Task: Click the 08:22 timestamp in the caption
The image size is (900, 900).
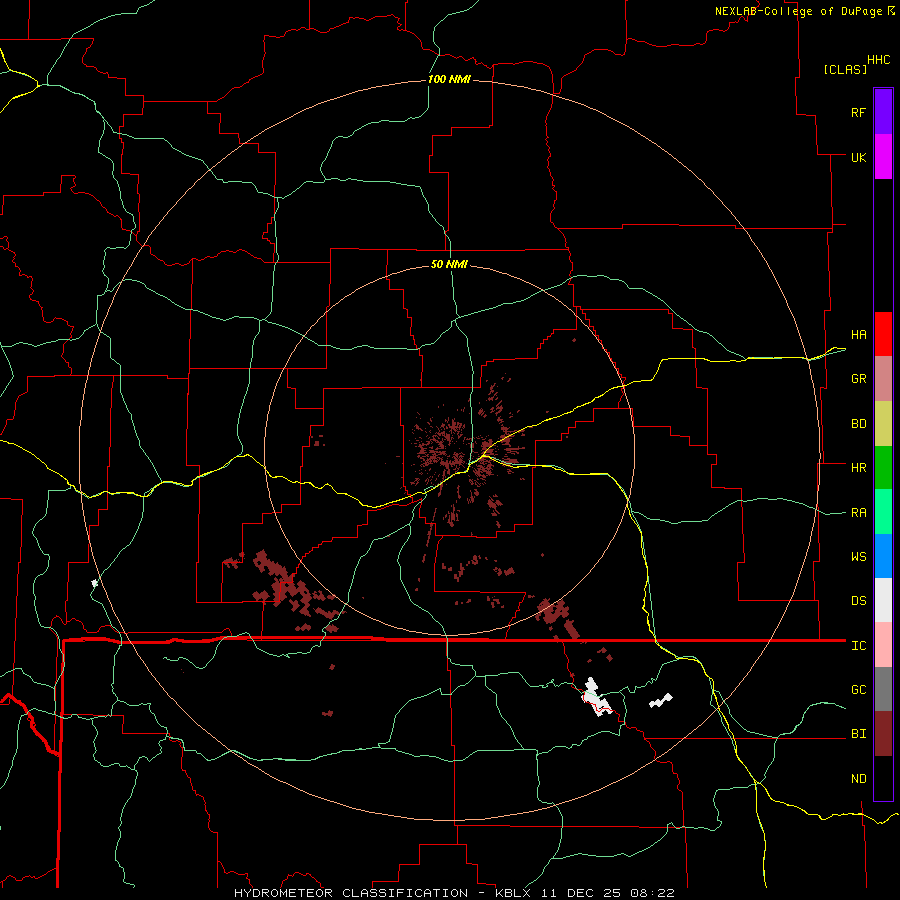Action: point(652,893)
